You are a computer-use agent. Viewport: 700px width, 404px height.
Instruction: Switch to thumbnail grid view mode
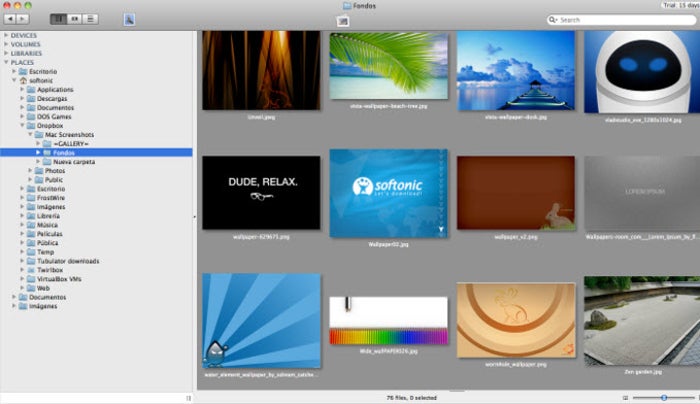click(59, 19)
